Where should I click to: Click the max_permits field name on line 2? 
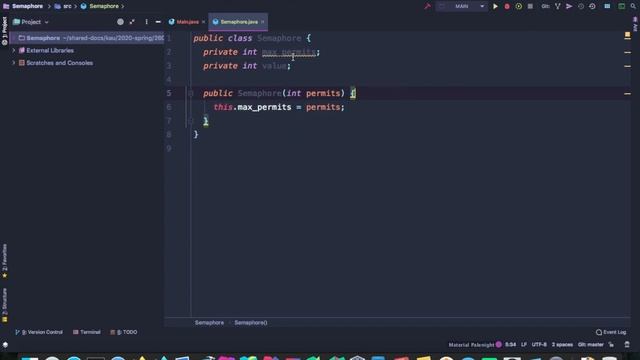click(x=289, y=52)
